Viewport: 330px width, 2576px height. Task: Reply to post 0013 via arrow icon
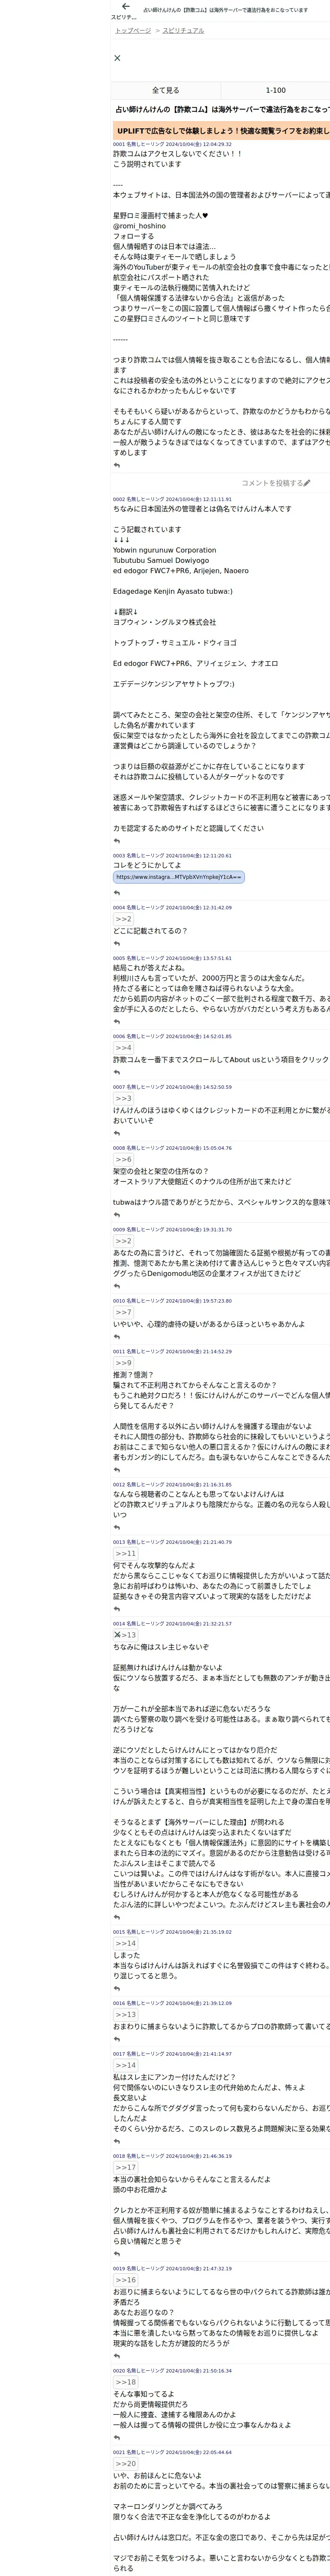pyautogui.click(x=117, y=1609)
